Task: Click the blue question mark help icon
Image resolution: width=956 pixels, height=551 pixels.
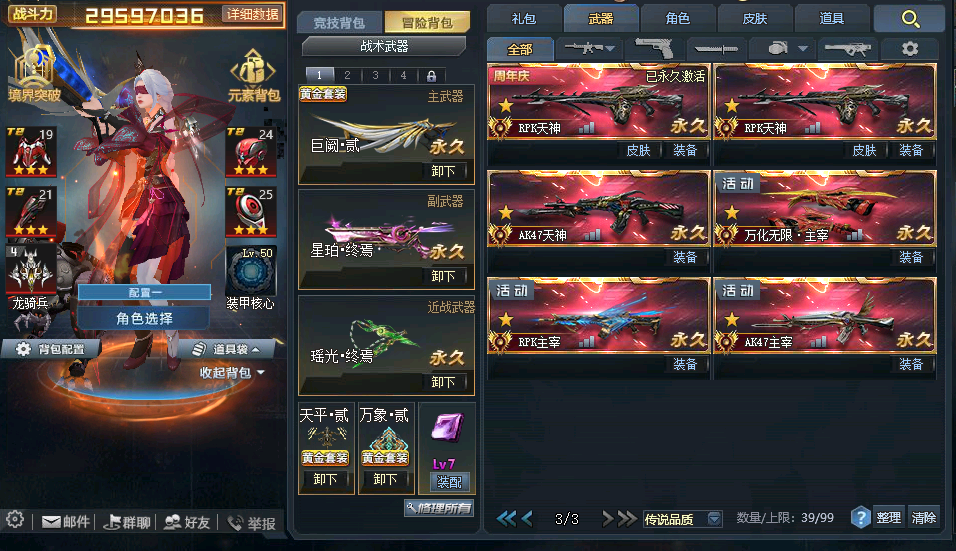Action: pyautogui.click(x=860, y=518)
